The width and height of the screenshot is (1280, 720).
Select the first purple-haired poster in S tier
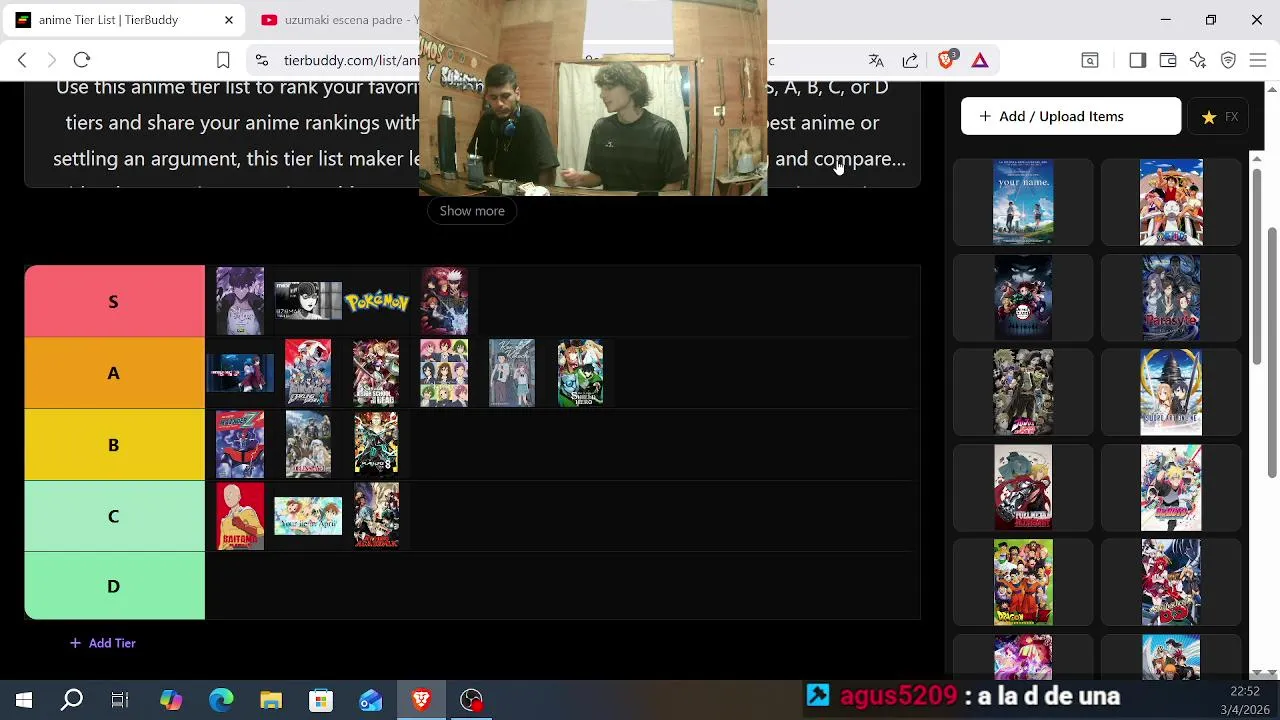pyautogui.click(x=240, y=301)
